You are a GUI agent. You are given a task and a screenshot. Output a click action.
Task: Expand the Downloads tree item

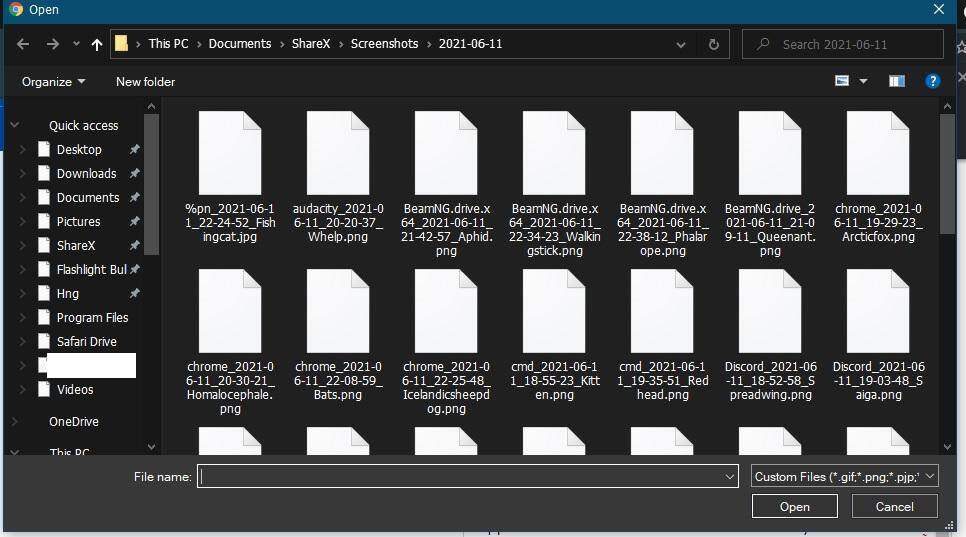(23, 174)
